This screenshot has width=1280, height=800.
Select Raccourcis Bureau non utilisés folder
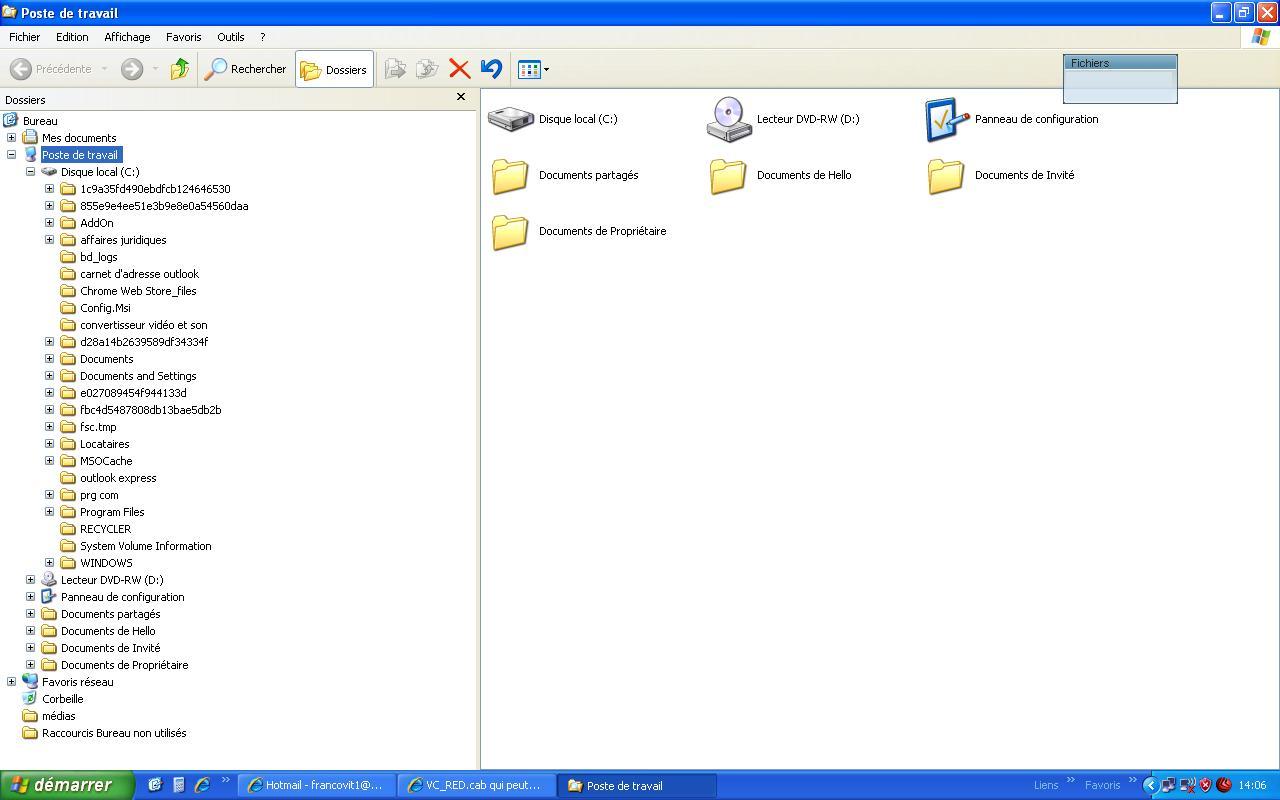(114, 733)
